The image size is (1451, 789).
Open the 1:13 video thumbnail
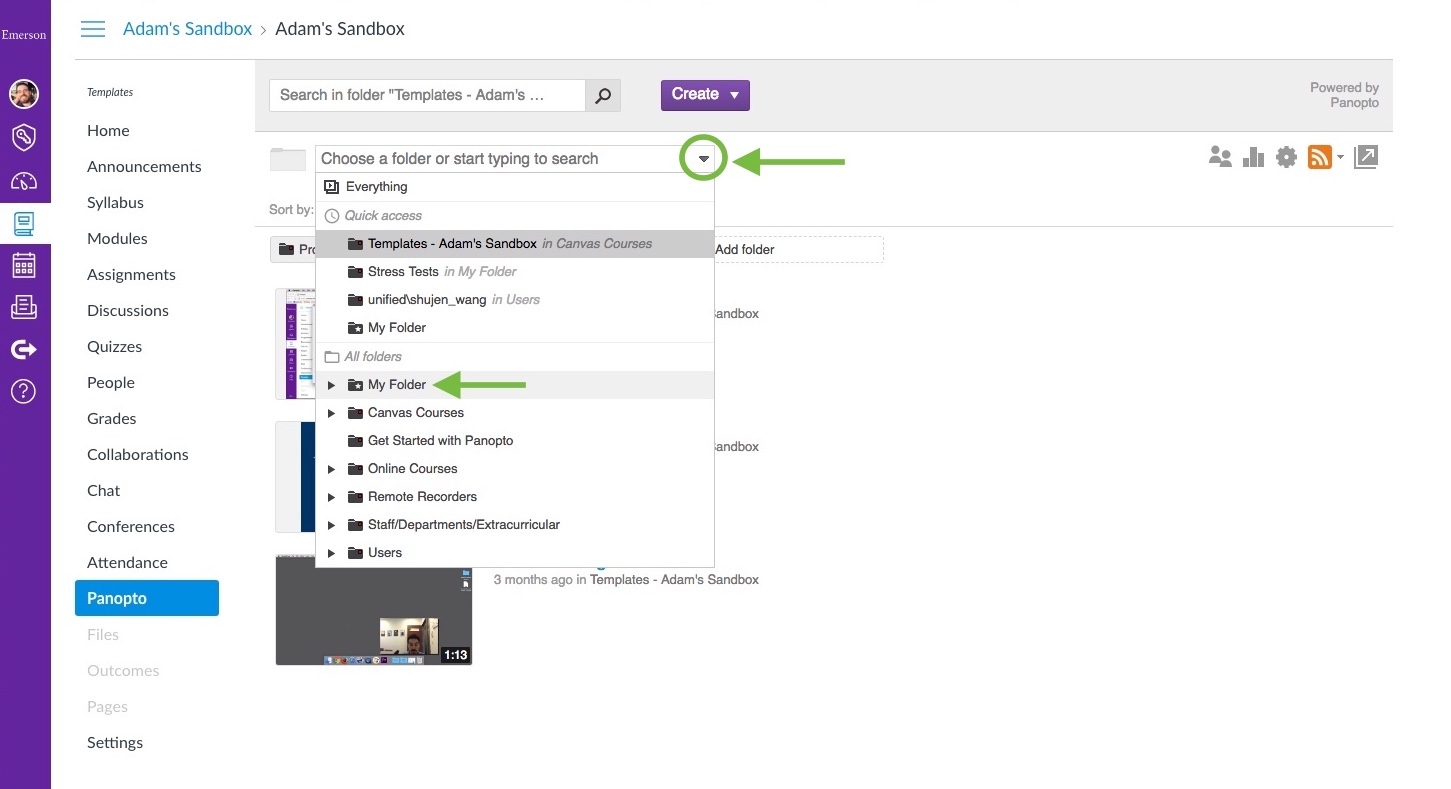tap(374, 609)
